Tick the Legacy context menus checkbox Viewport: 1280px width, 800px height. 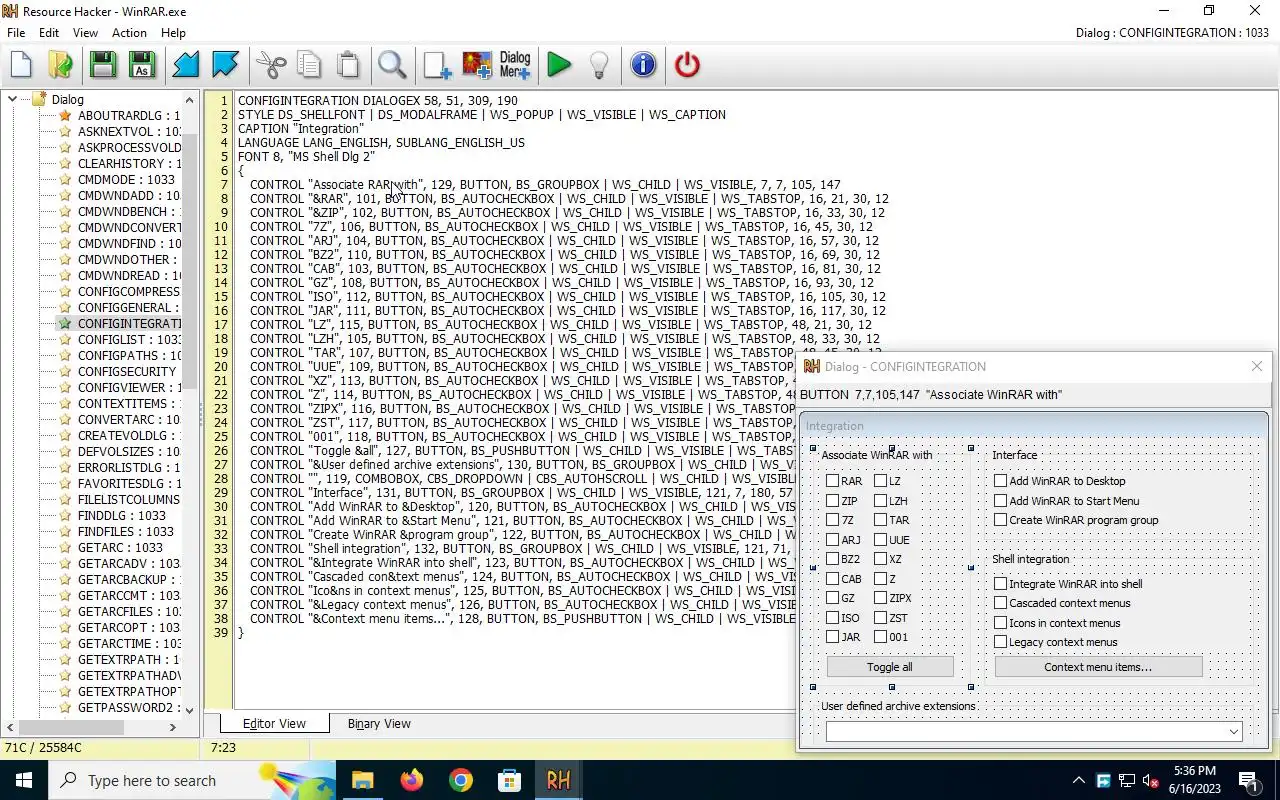click(1000, 642)
